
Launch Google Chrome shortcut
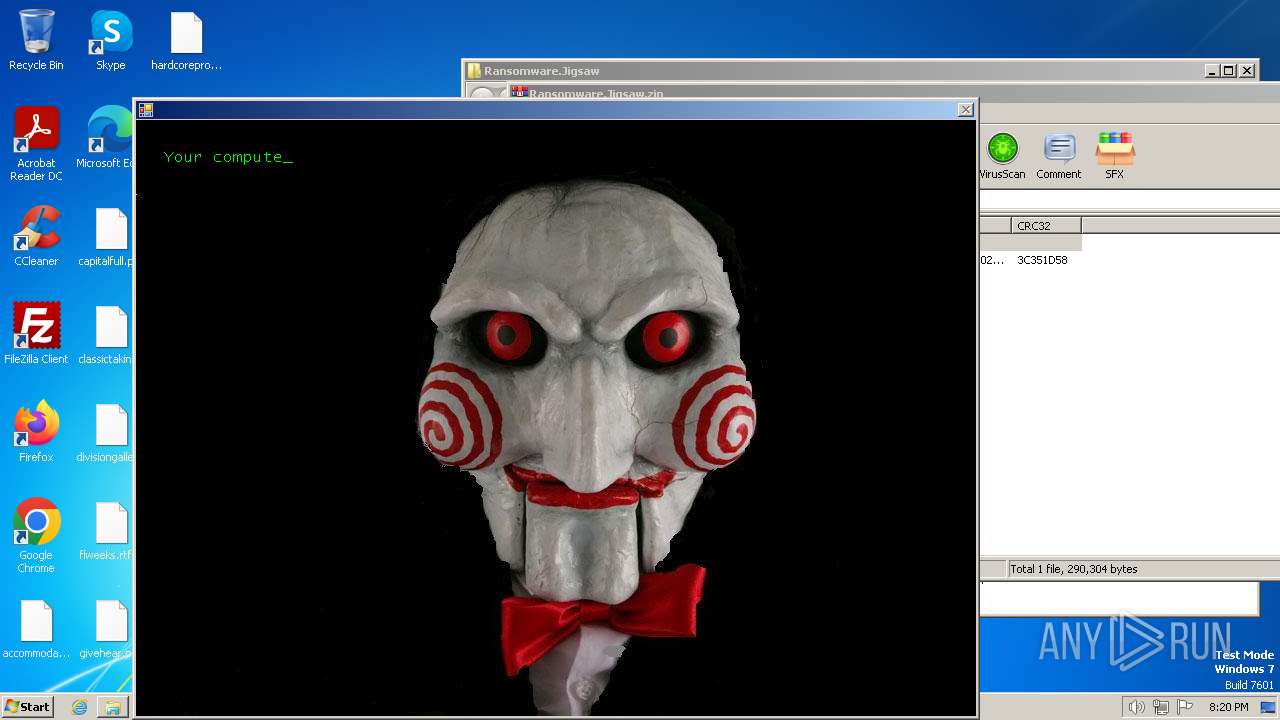point(36,535)
